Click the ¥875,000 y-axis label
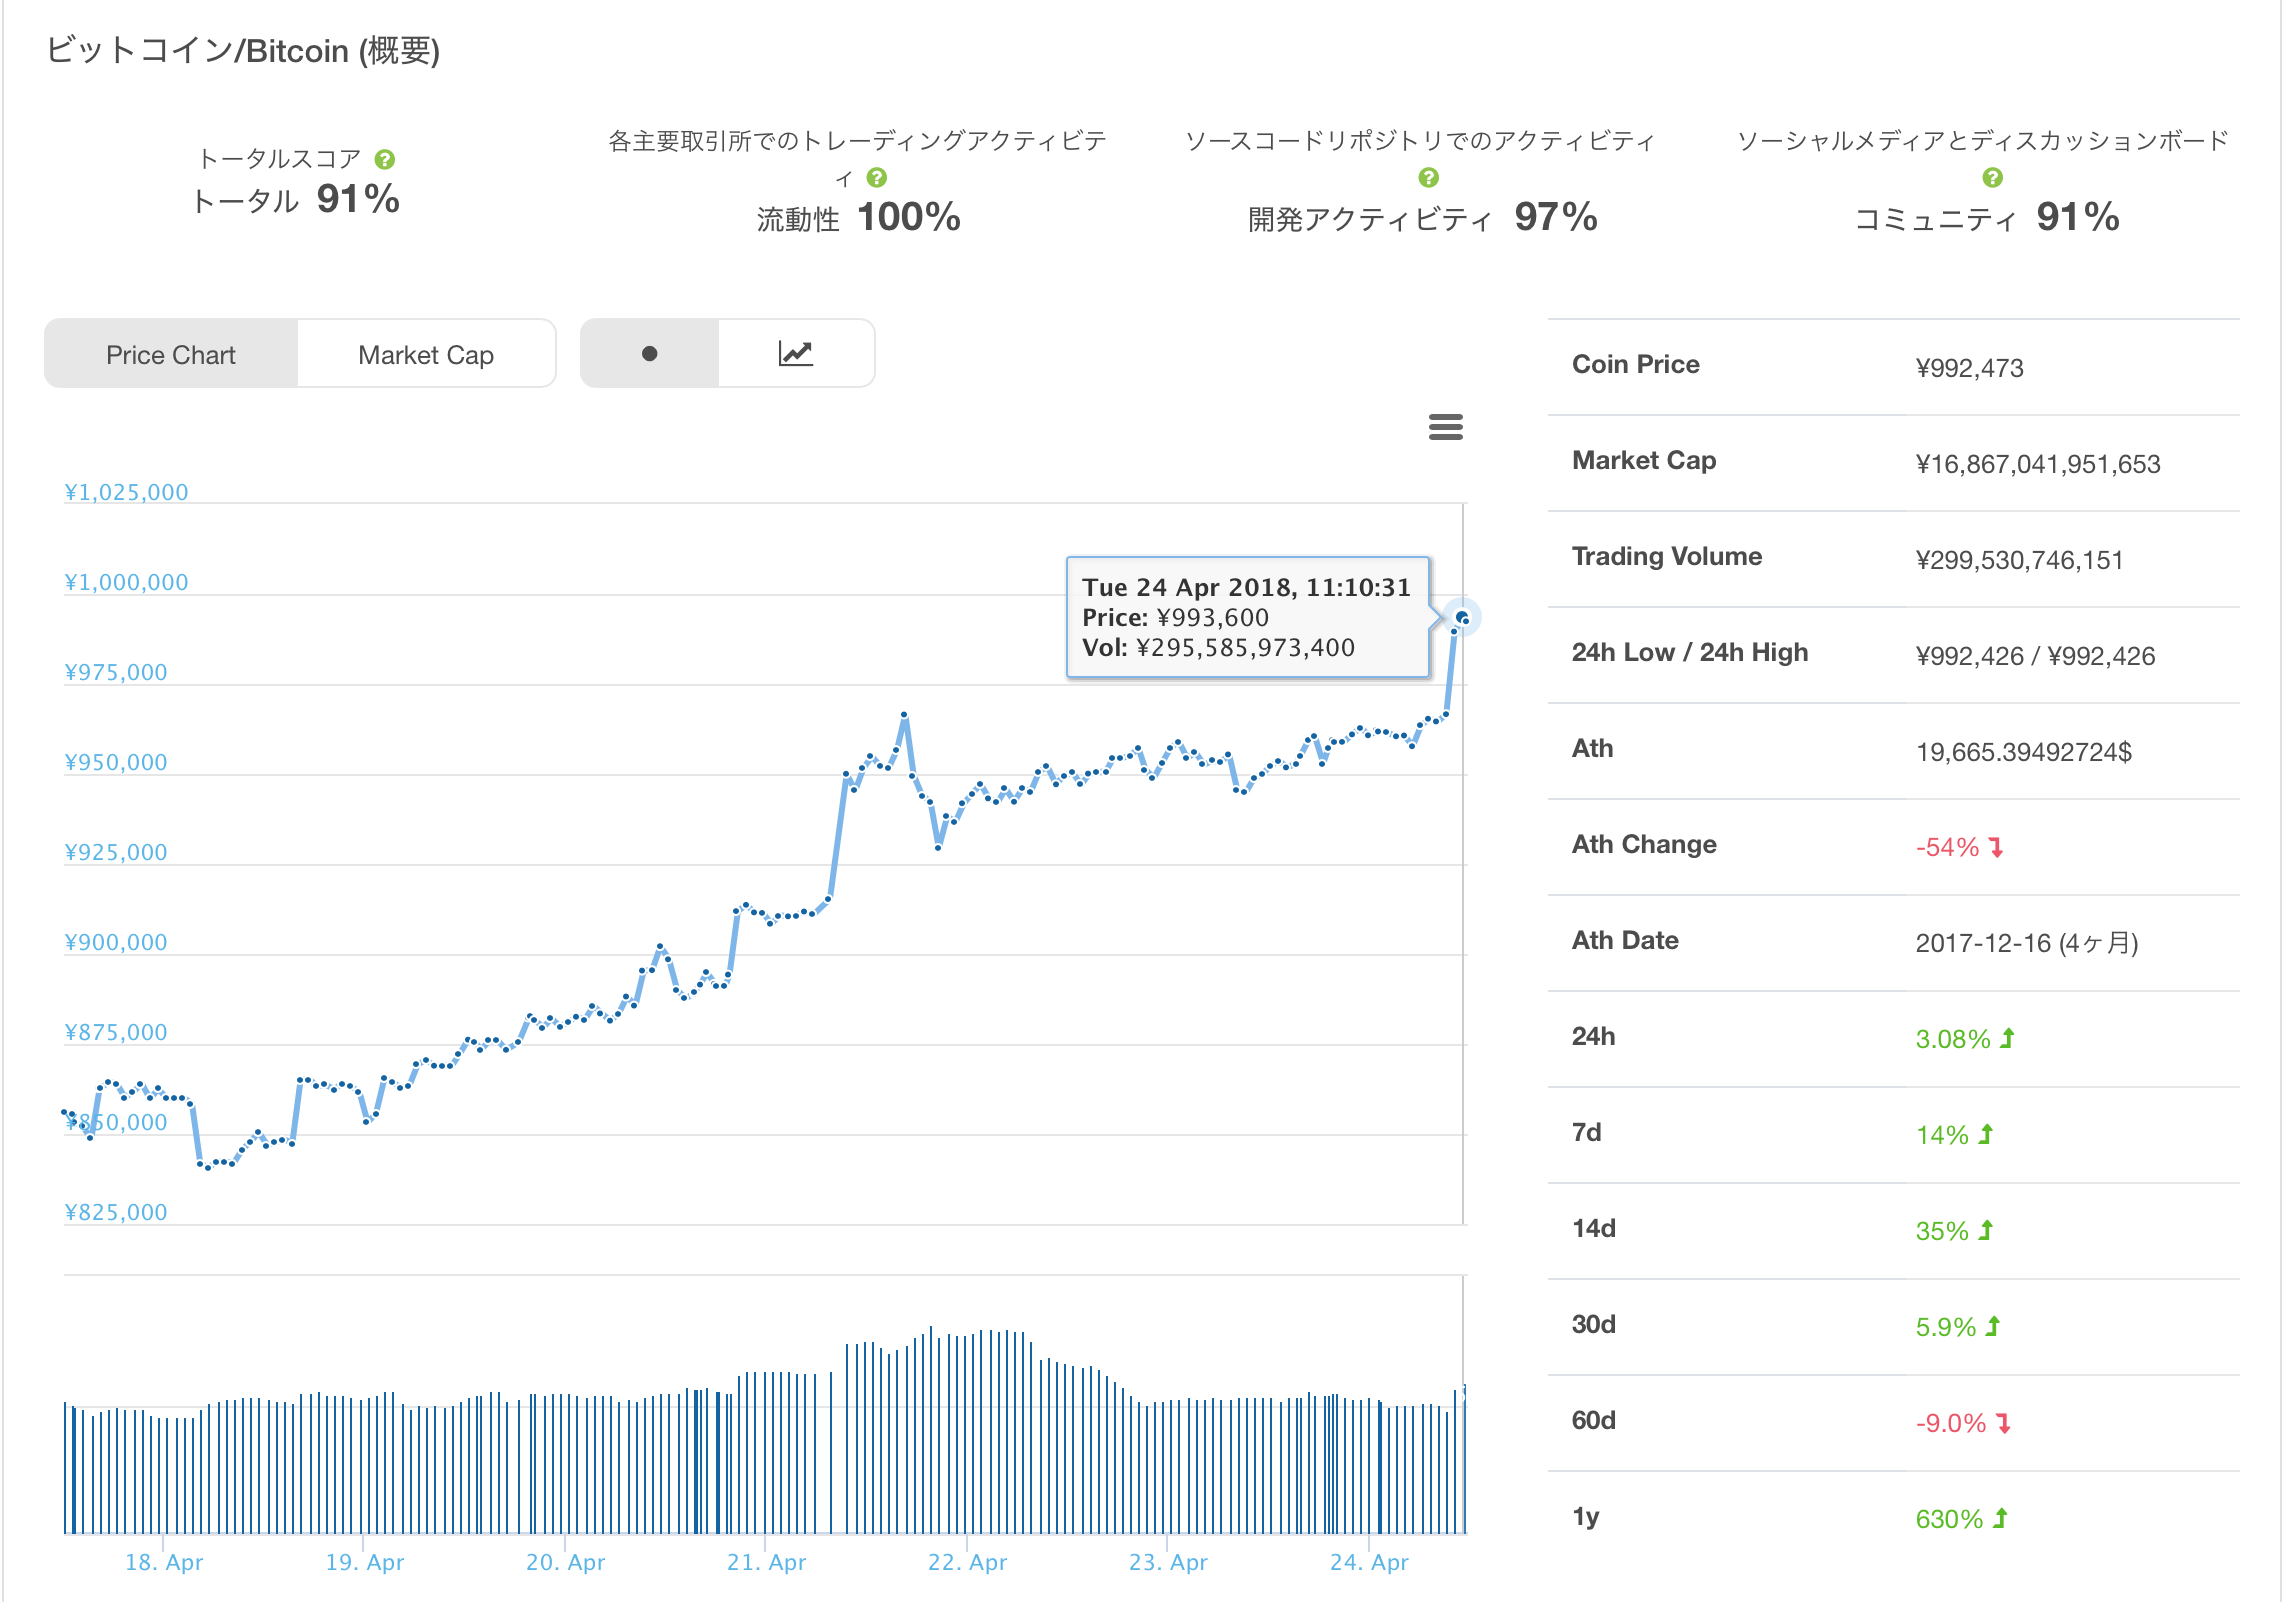 pyautogui.click(x=116, y=1032)
